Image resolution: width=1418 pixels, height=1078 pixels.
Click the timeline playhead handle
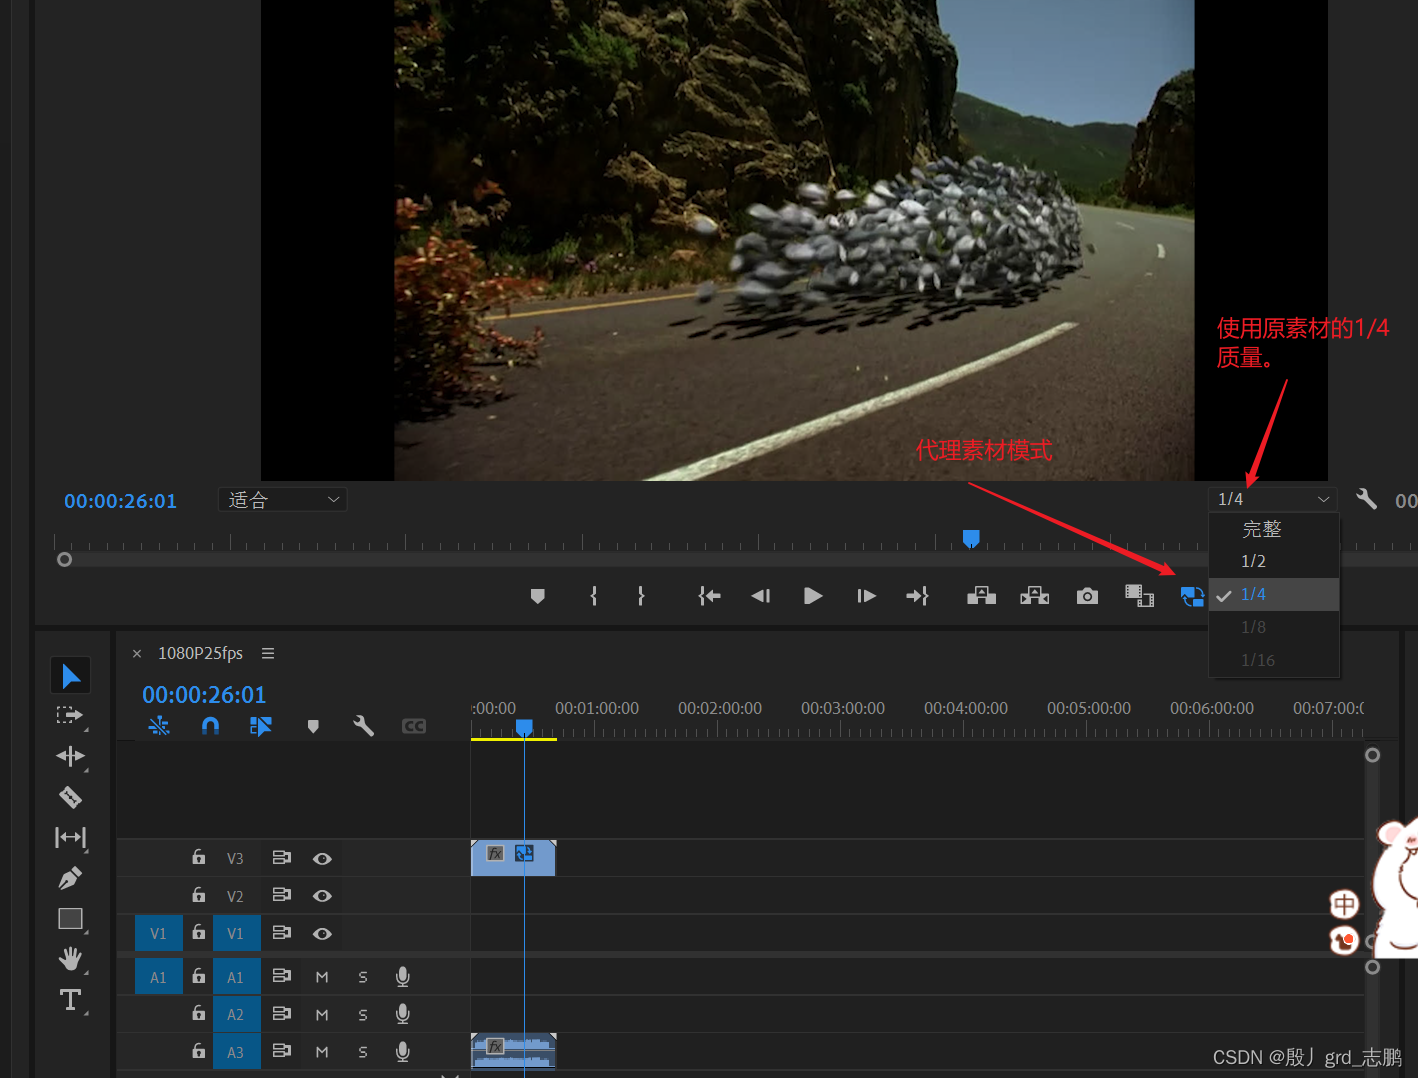[524, 728]
